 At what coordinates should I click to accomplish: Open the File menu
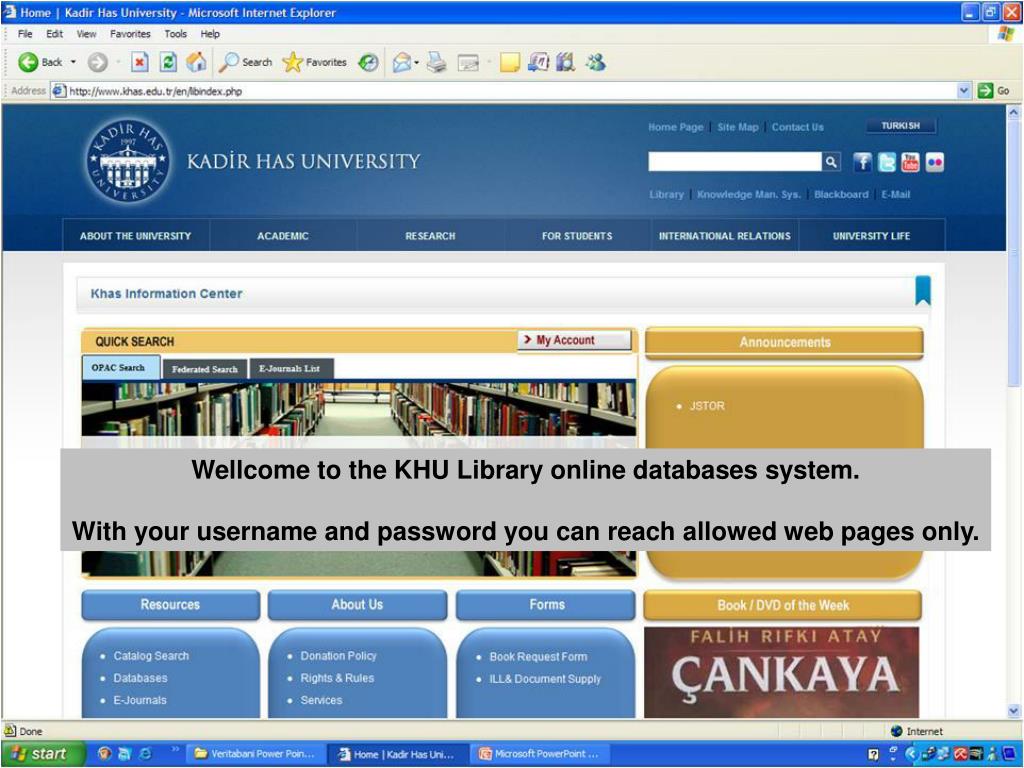25,34
